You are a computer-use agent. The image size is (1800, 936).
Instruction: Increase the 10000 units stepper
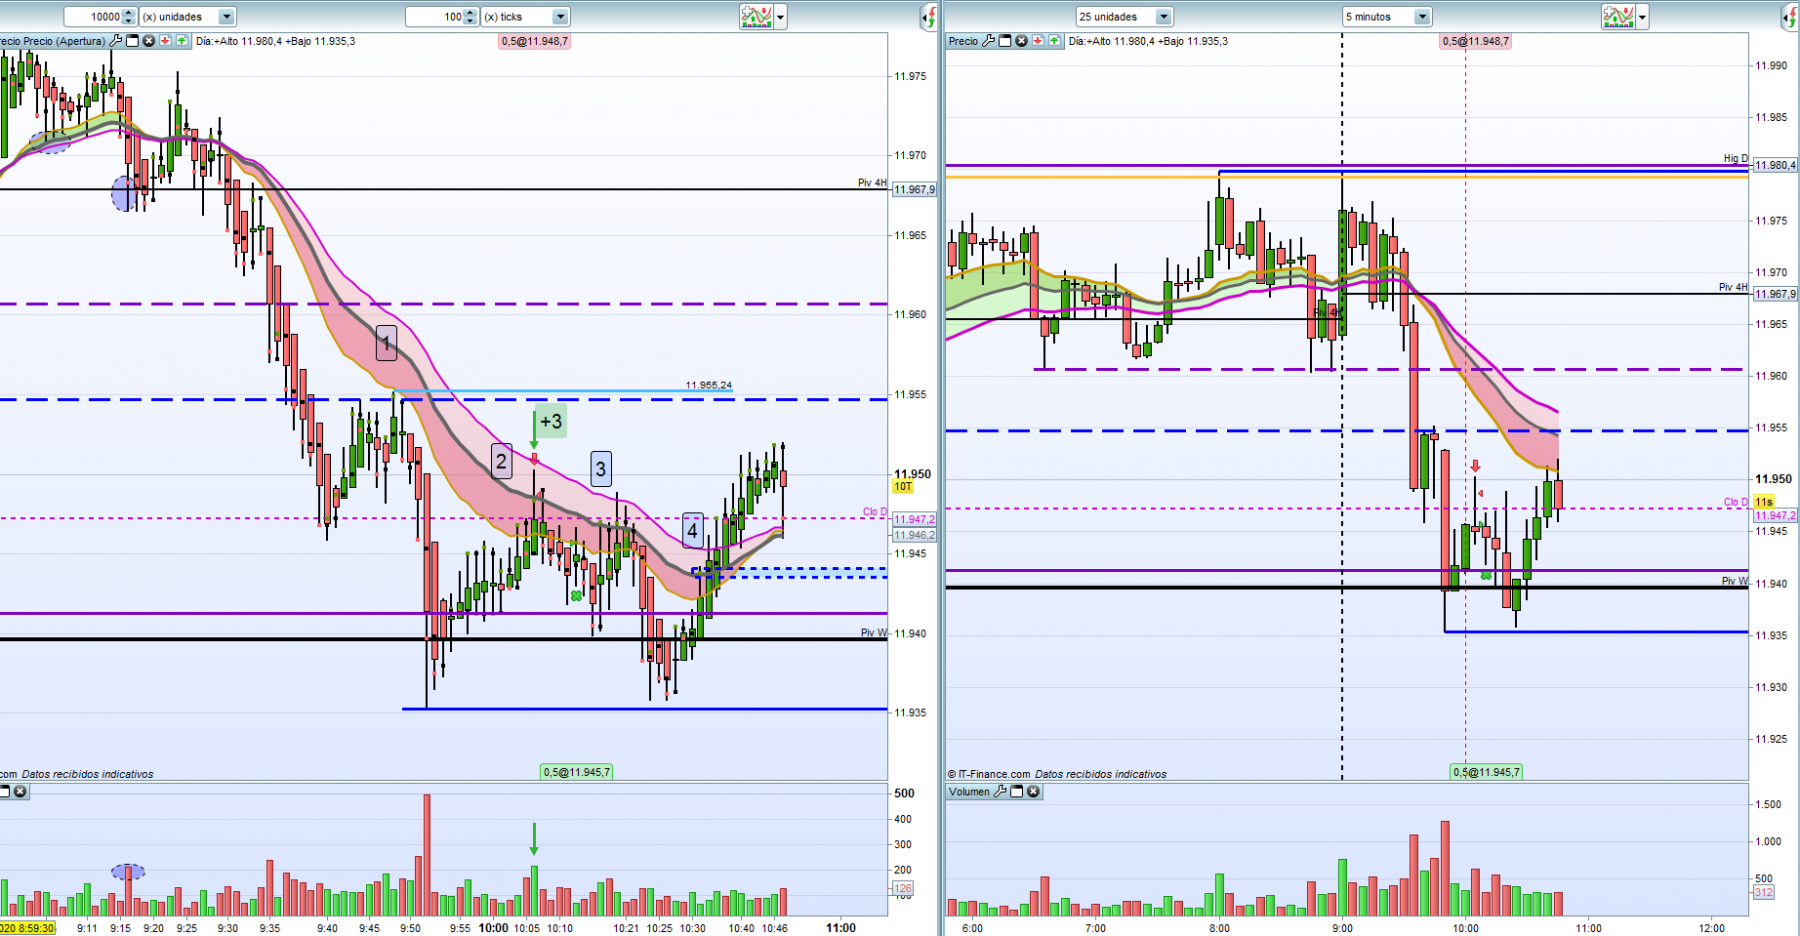pos(128,13)
